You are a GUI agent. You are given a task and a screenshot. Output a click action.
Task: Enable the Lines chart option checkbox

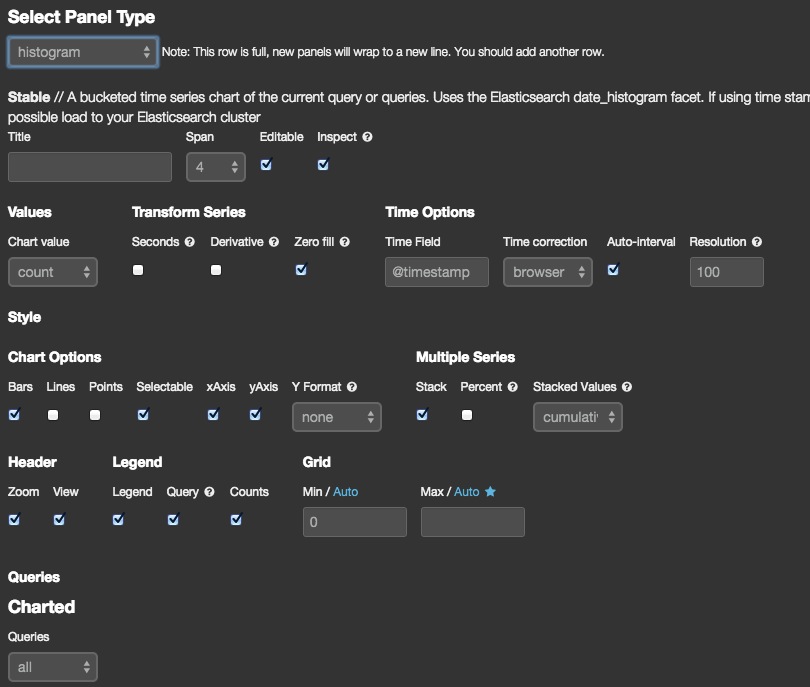click(53, 415)
